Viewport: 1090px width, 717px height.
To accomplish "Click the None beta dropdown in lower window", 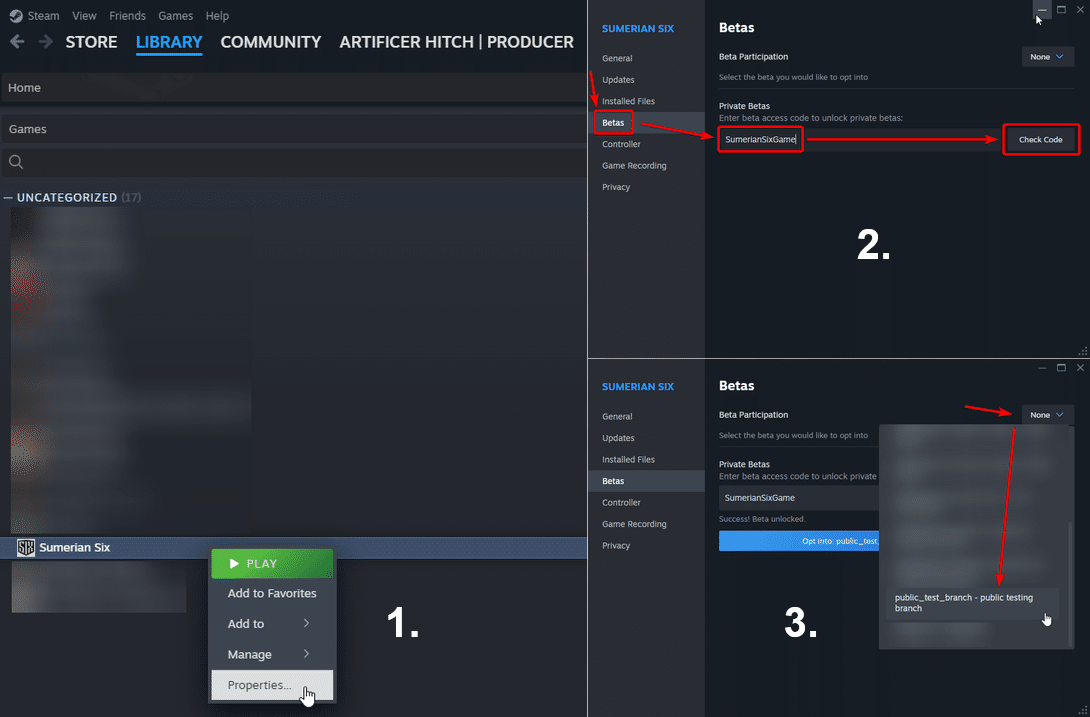I will tap(1048, 415).
